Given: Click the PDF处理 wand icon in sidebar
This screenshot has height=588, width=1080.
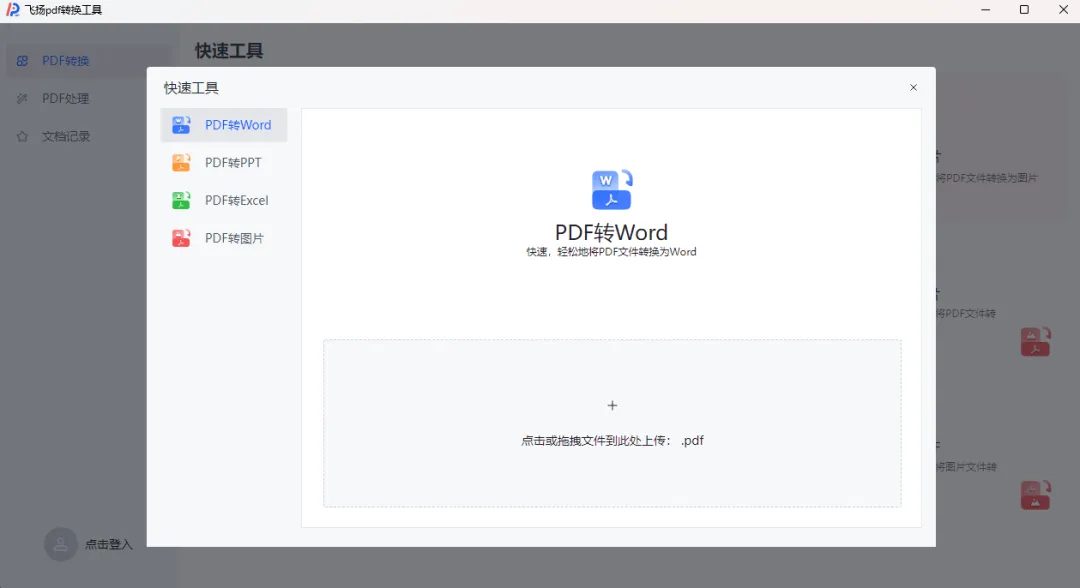Looking at the screenshot, I should (x=22, y=98).
